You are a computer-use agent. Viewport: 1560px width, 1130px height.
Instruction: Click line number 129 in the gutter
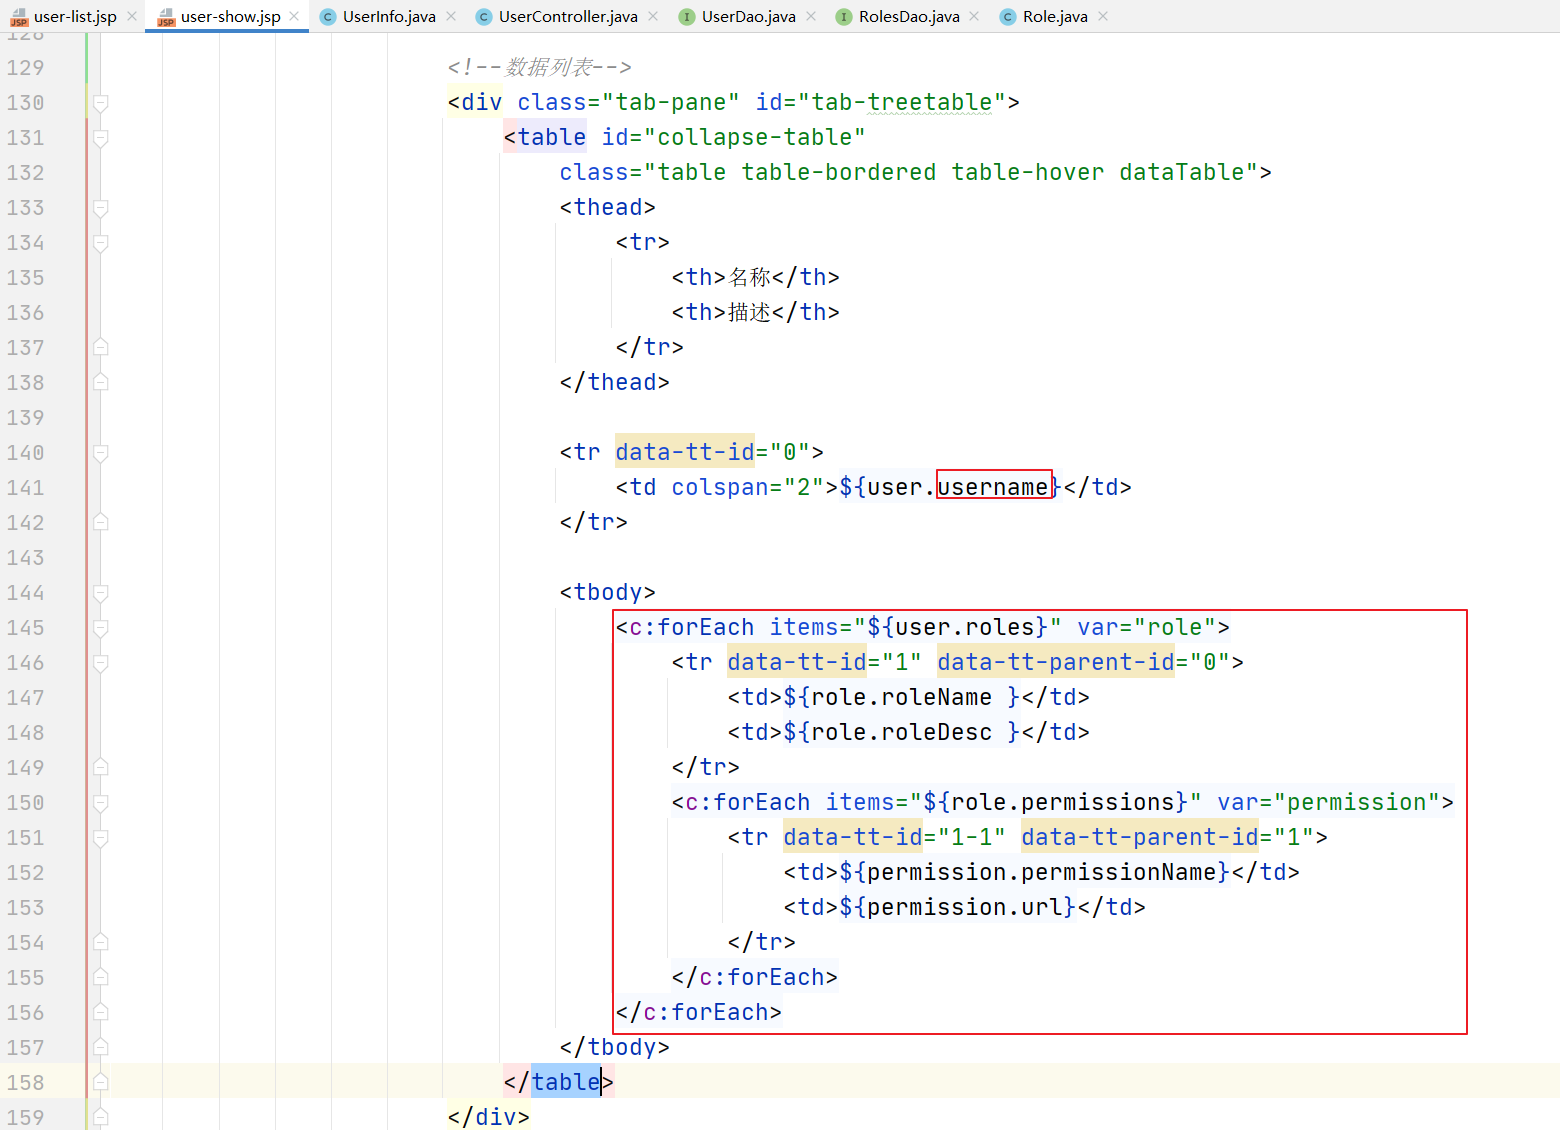(26, 68)
